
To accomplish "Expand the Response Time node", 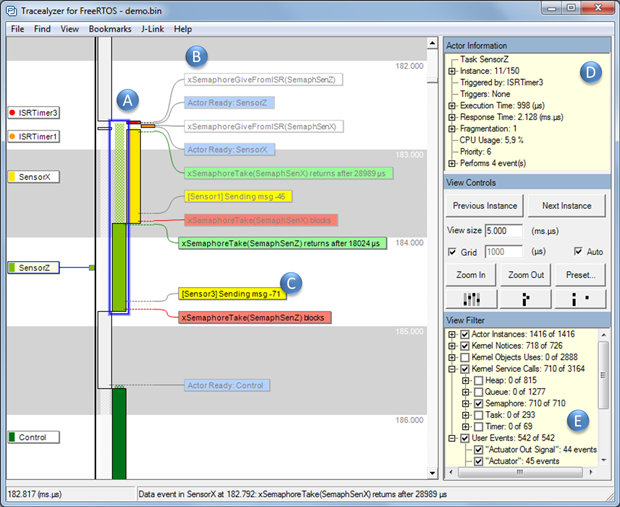I will tap(452, 117).
